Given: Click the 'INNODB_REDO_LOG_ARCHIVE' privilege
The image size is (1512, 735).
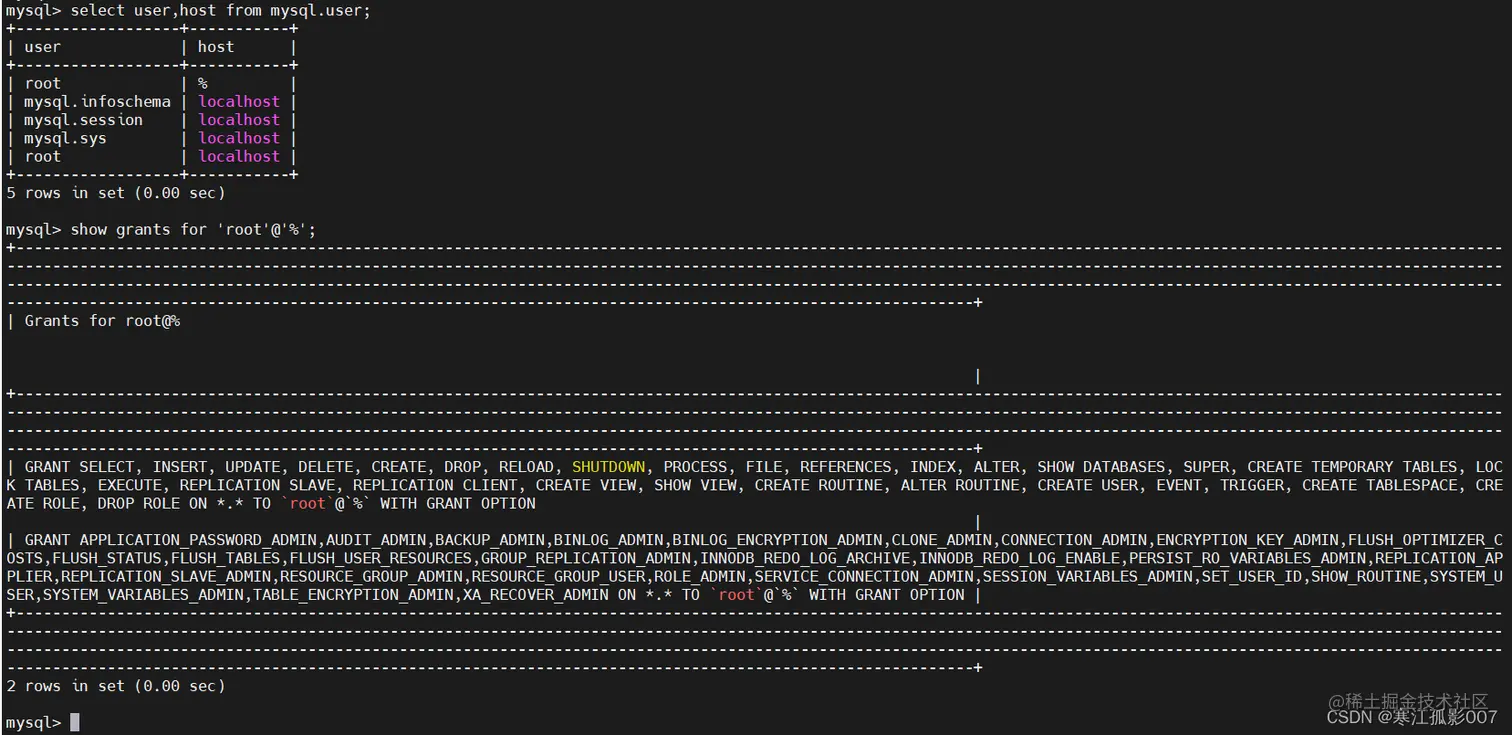Looking at the screenshot, I should click(805, 558).
